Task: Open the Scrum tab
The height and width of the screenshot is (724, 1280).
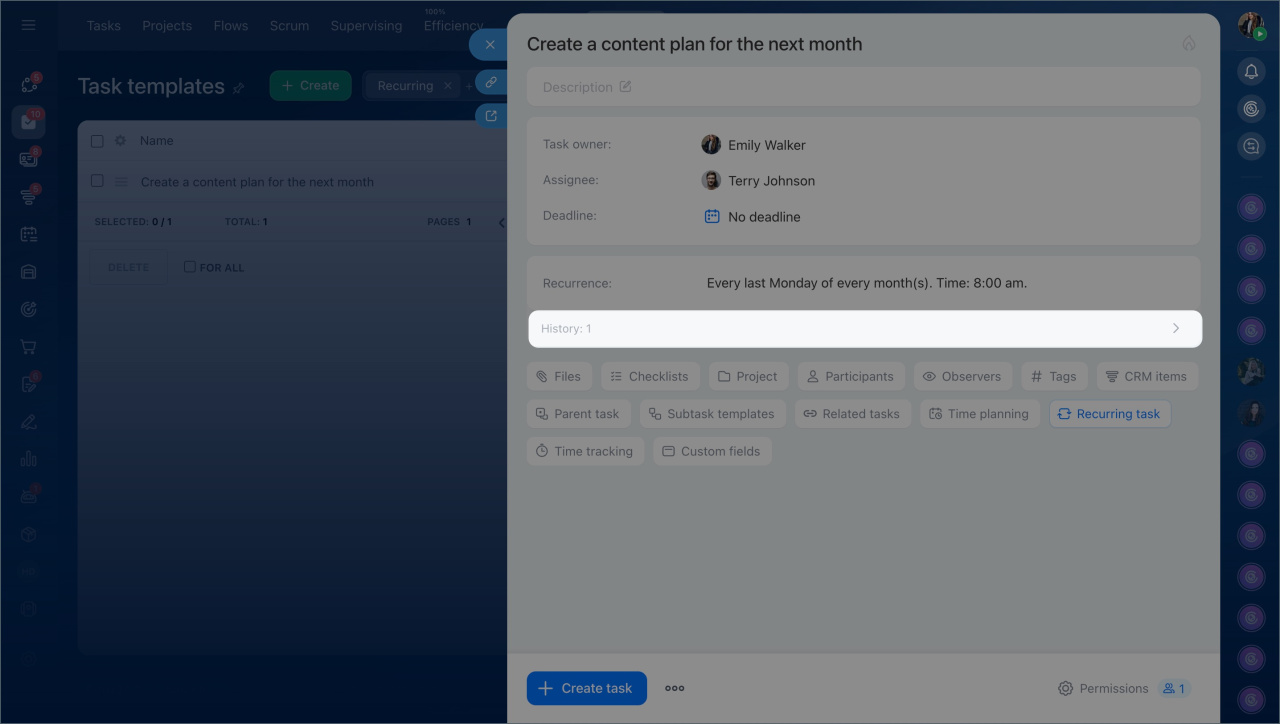Action: click(x=289, y=26)
